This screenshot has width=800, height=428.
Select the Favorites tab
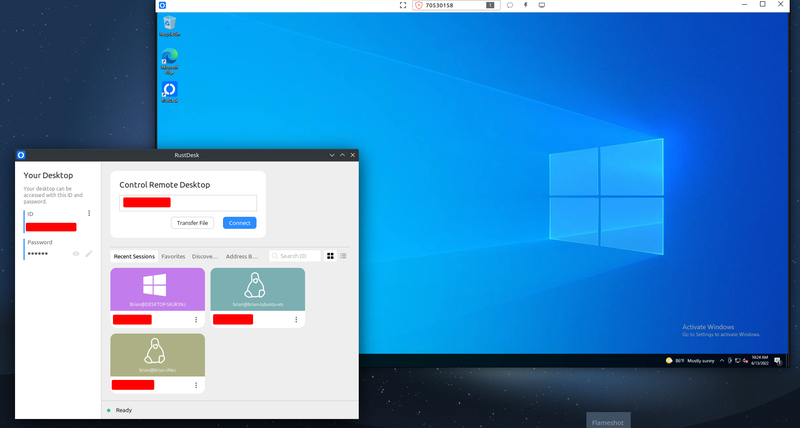tap(173, 257)
